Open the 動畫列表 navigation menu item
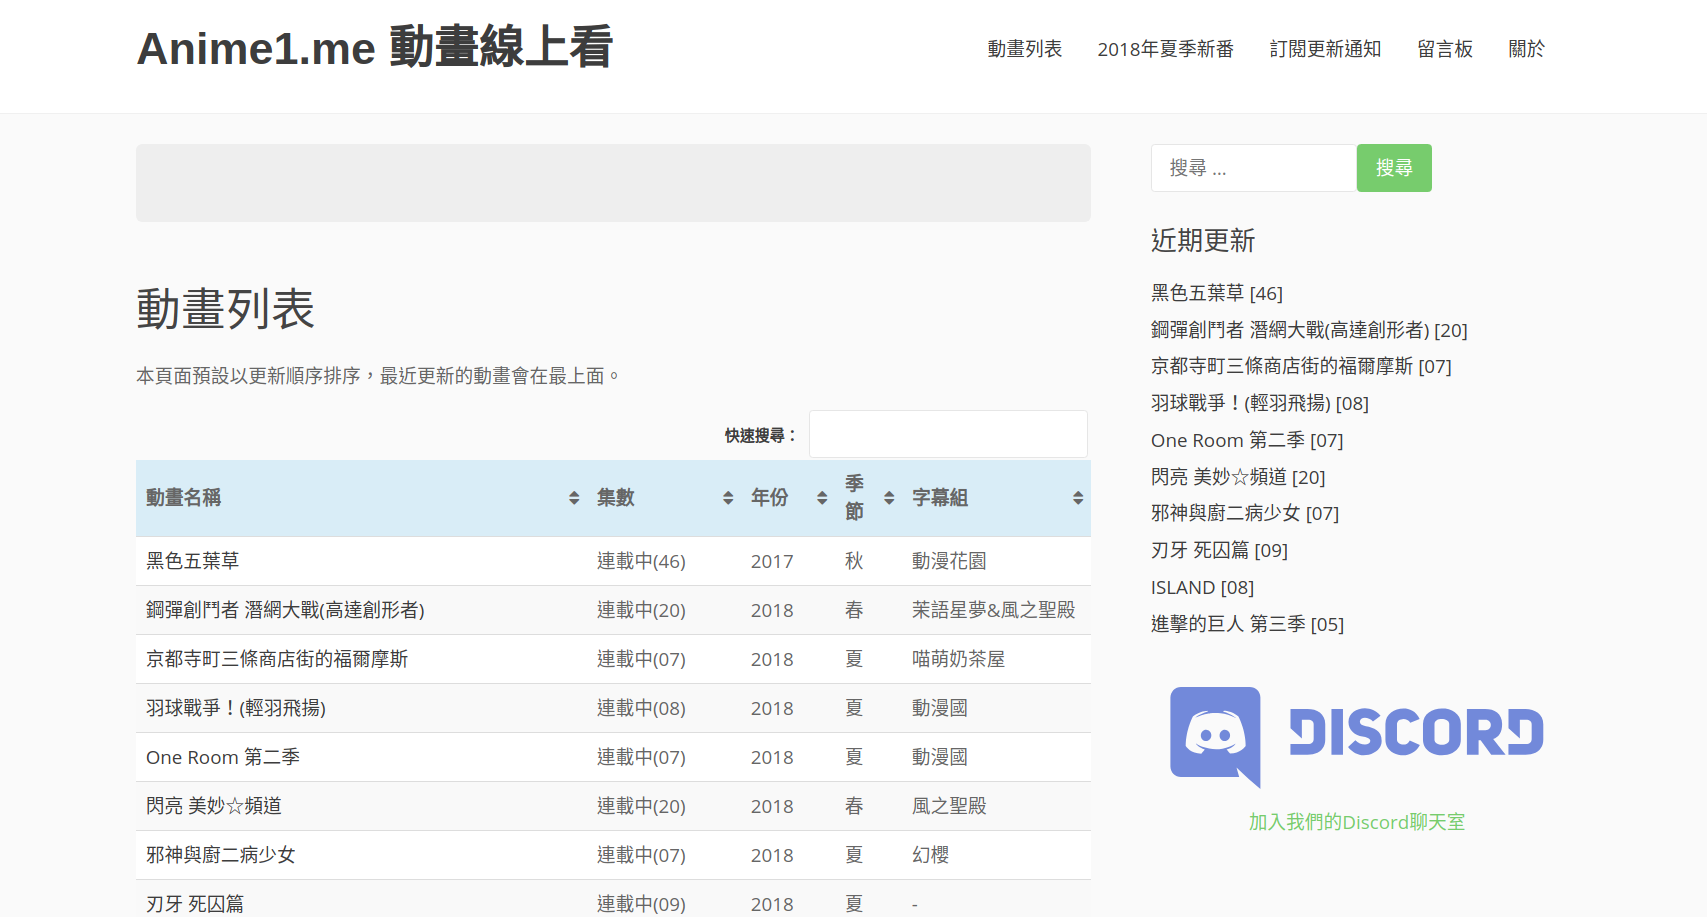 (x=1024, y=49)
